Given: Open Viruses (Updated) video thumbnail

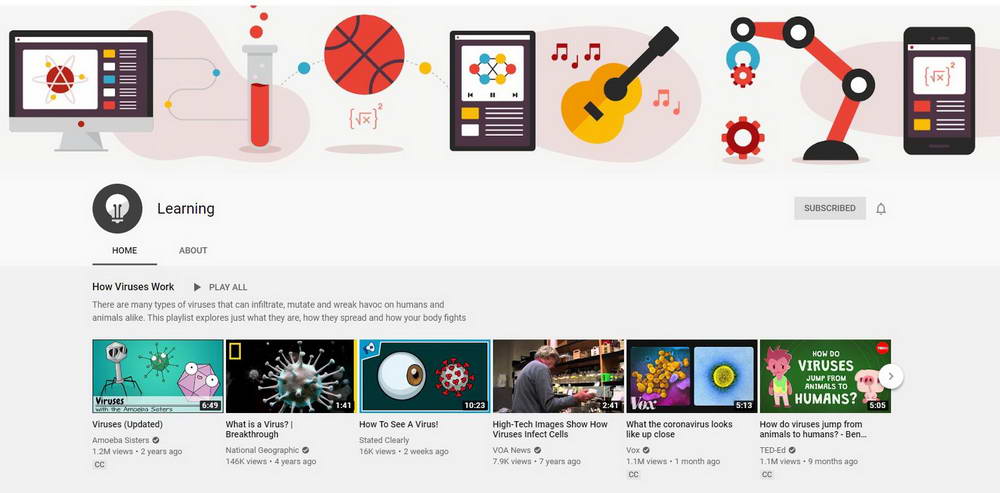Looking at the screenshot, I should (x=158, y=376).
